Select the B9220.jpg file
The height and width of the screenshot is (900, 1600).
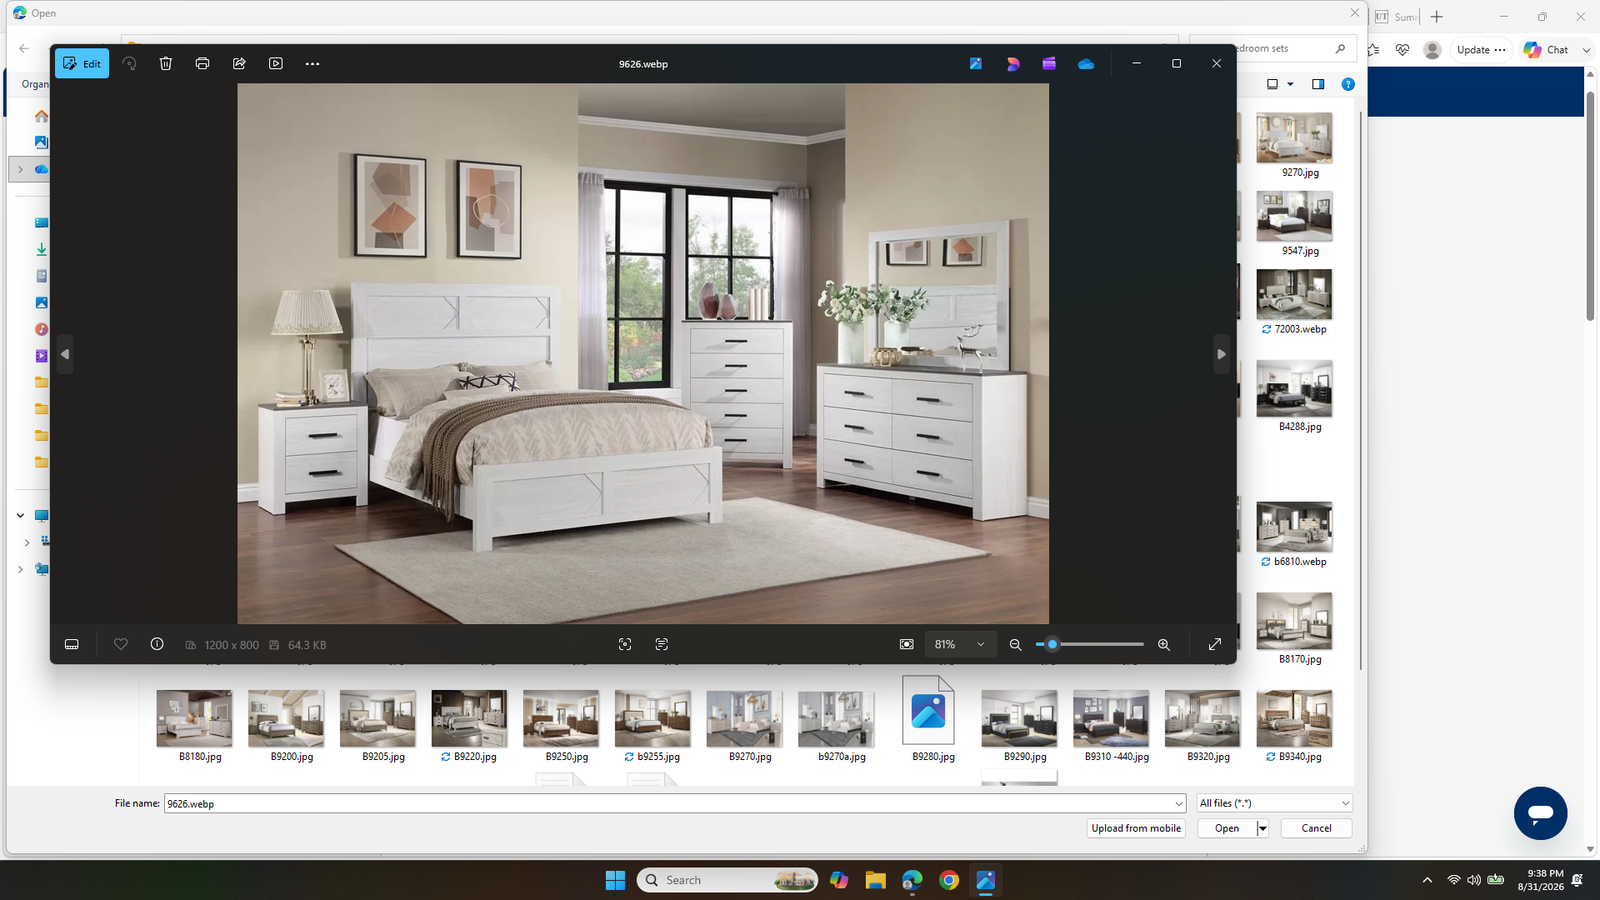470,726
